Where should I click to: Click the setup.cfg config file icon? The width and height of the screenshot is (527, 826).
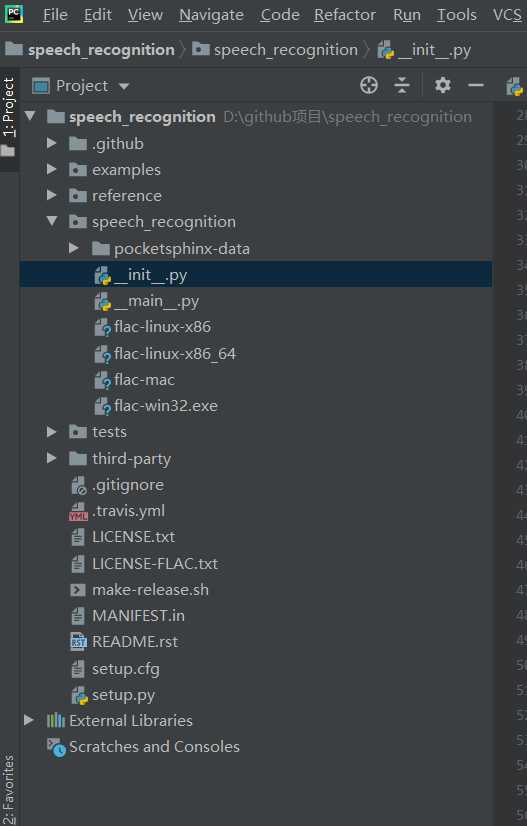click(77, 669)
